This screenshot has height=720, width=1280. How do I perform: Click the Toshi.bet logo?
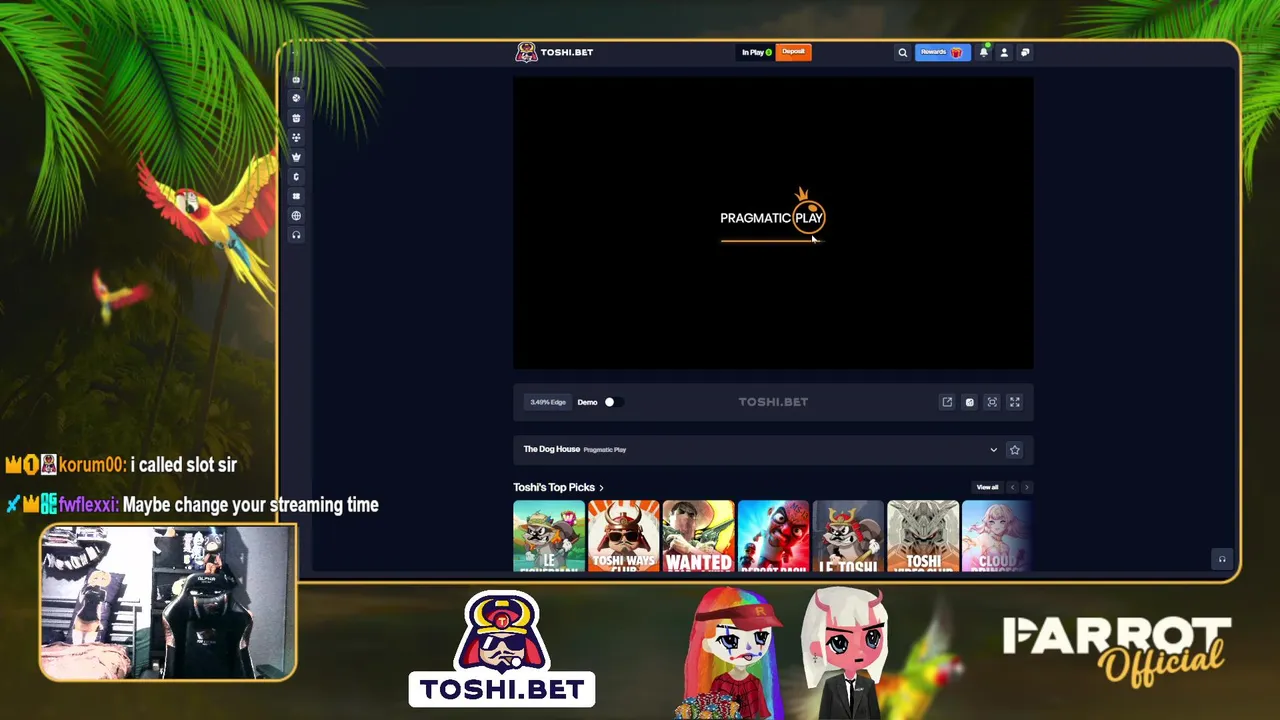click(x=554, y=52)
